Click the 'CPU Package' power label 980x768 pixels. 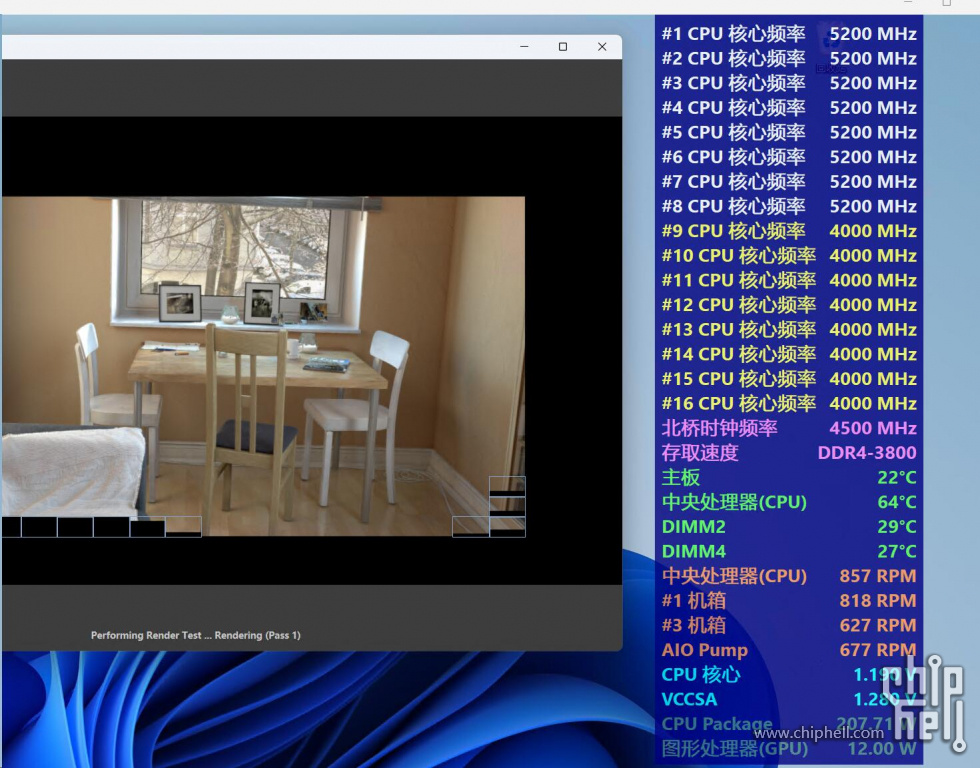click(717, 724)
